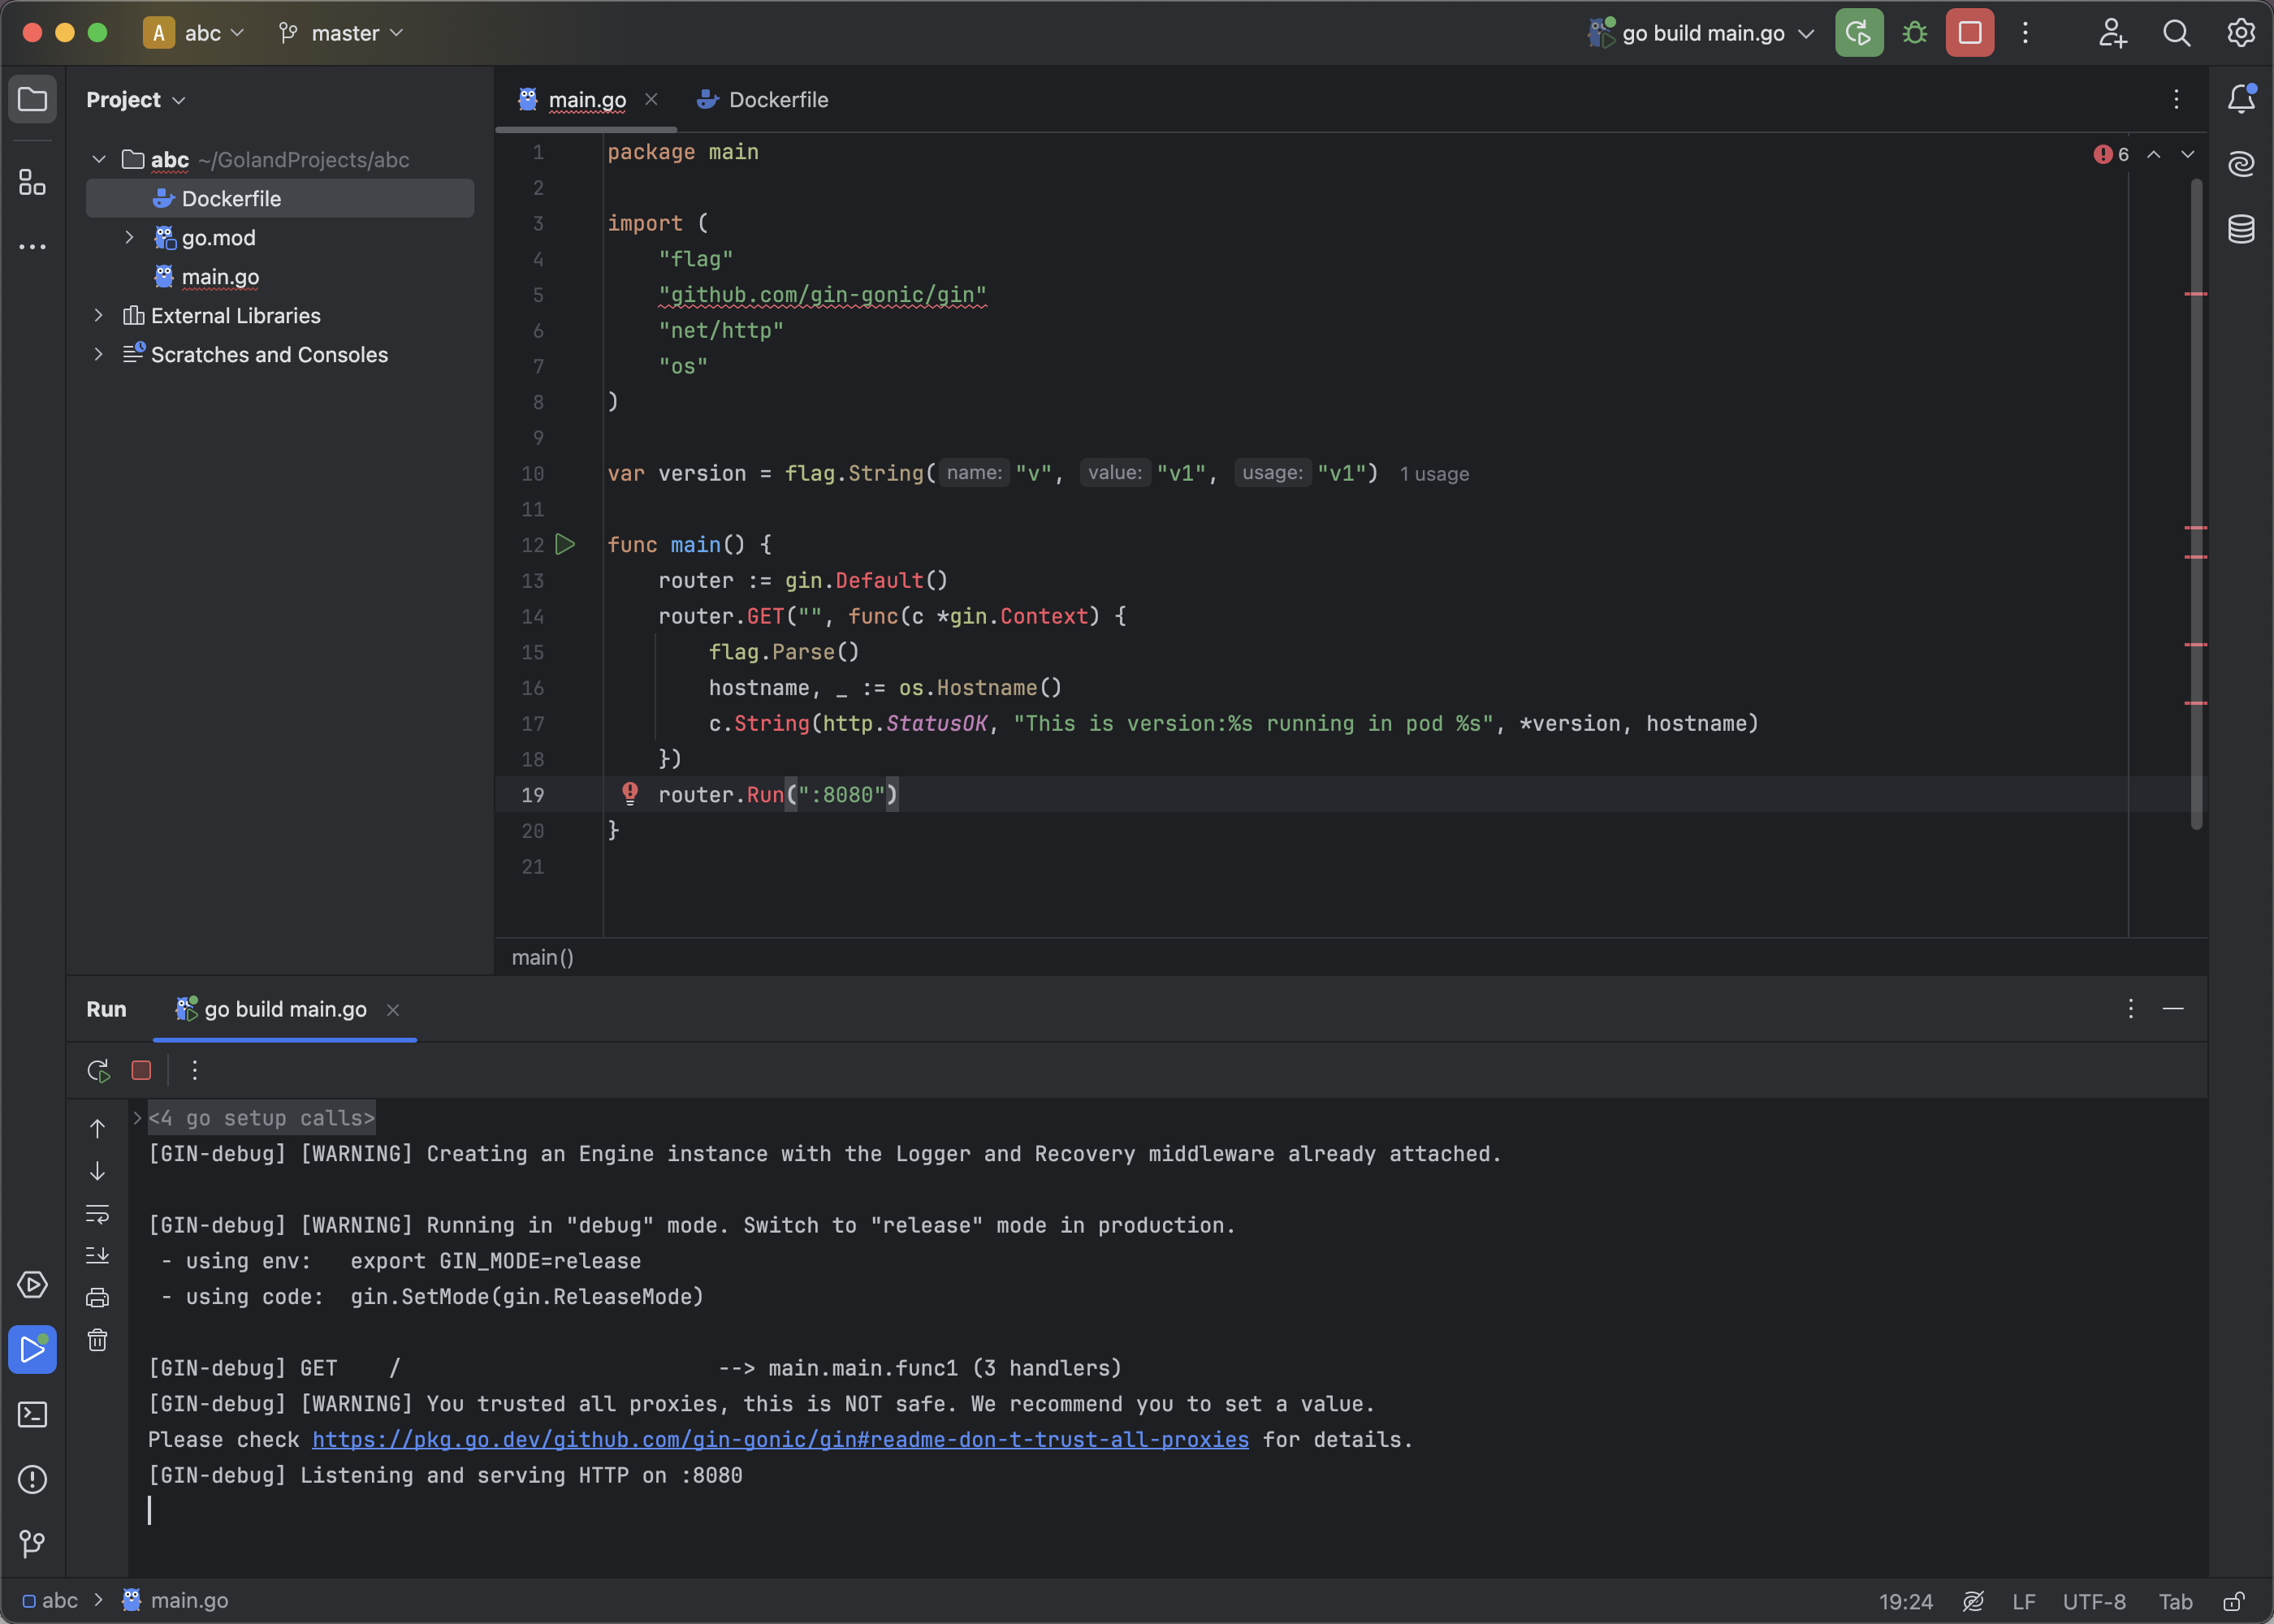Open AI Assistant spiral icon
This screenshot has width=2274, height=1624.
[2241, 163]
